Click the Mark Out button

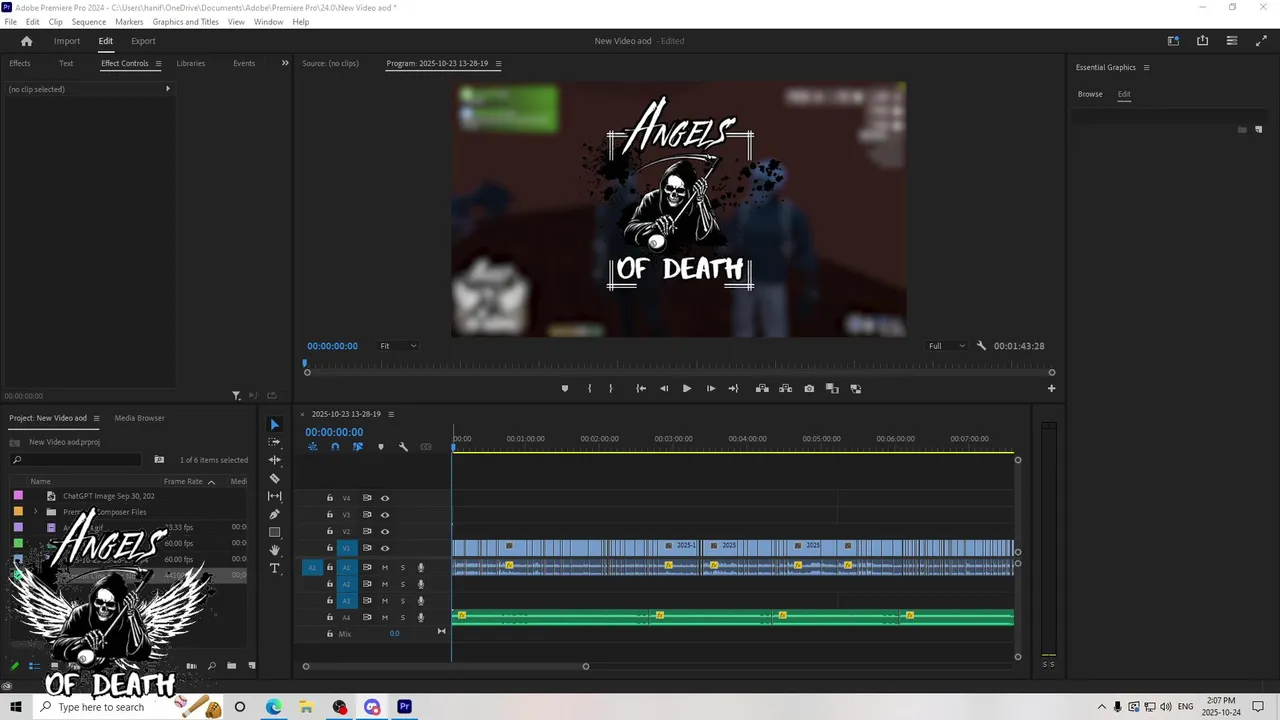[611, 388]
